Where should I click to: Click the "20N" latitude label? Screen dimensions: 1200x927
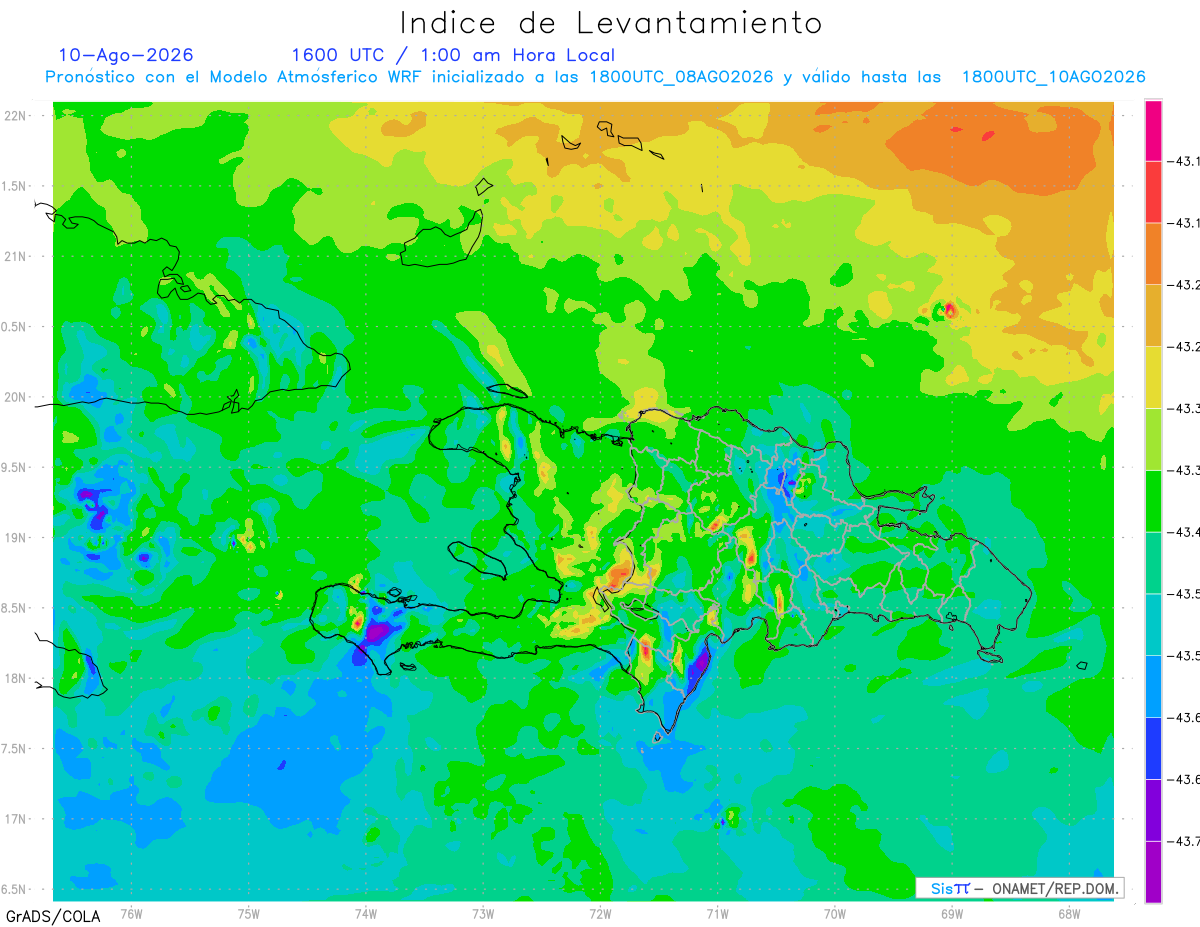(x=15, y=397)
